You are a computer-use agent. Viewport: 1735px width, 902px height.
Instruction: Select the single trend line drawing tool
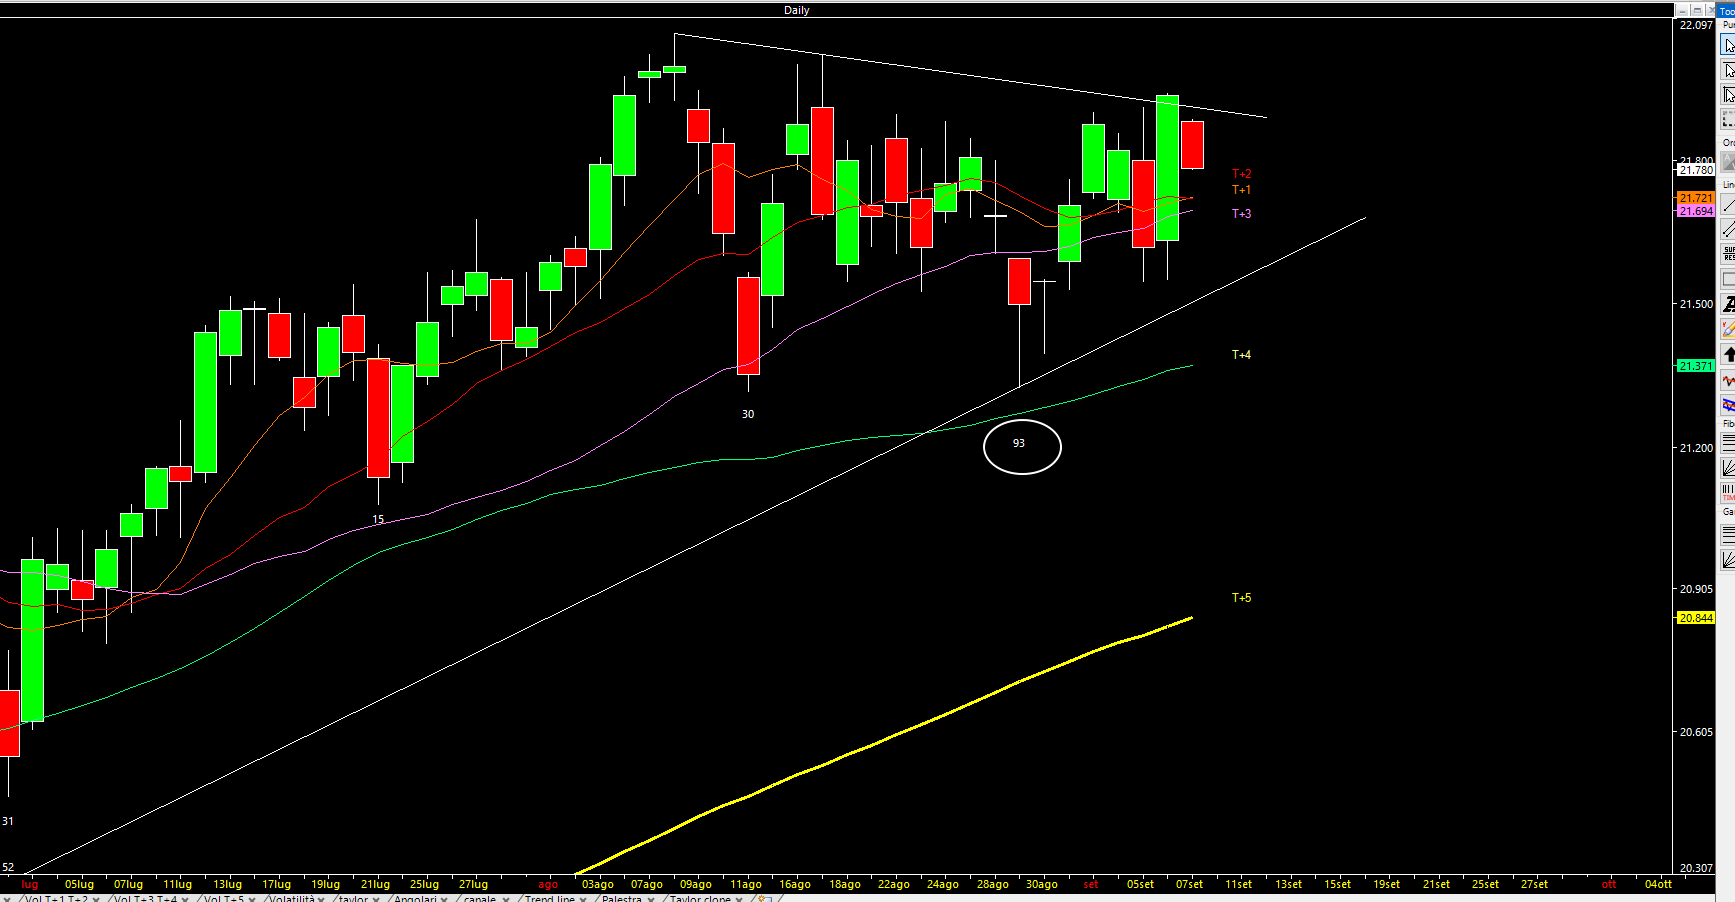1728,206
